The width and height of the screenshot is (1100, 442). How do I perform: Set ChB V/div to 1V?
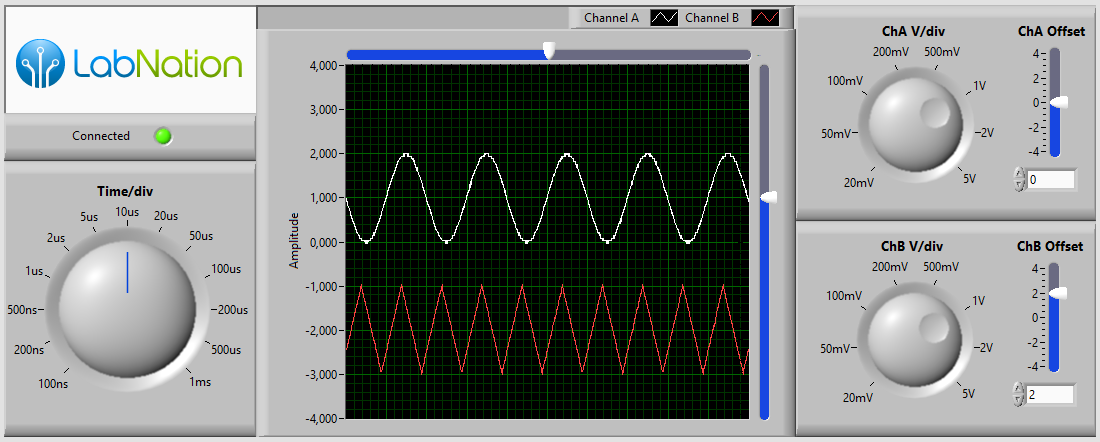[x=978, y=300]
